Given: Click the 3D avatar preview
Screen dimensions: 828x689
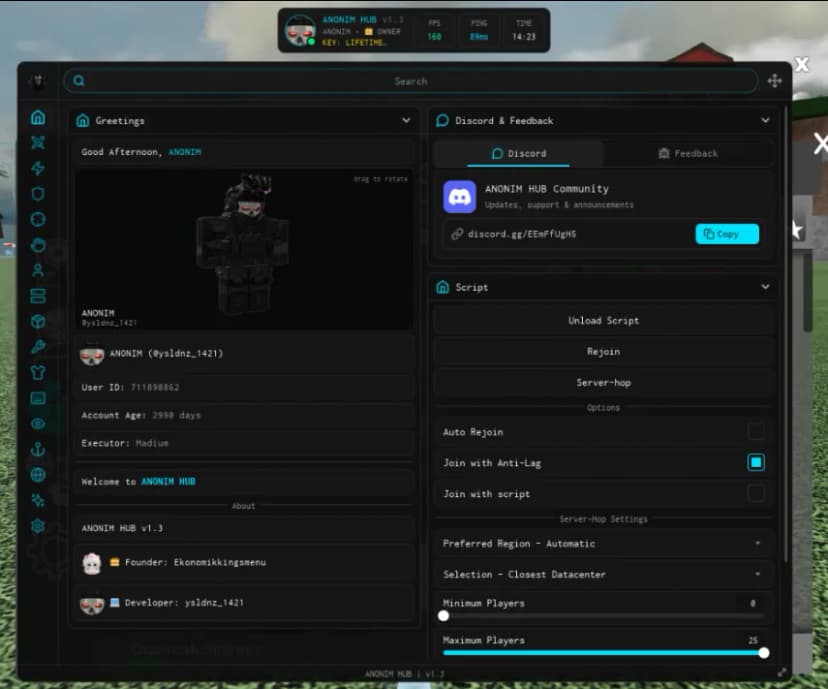Looking at the screenshot, I should point(243,249).
